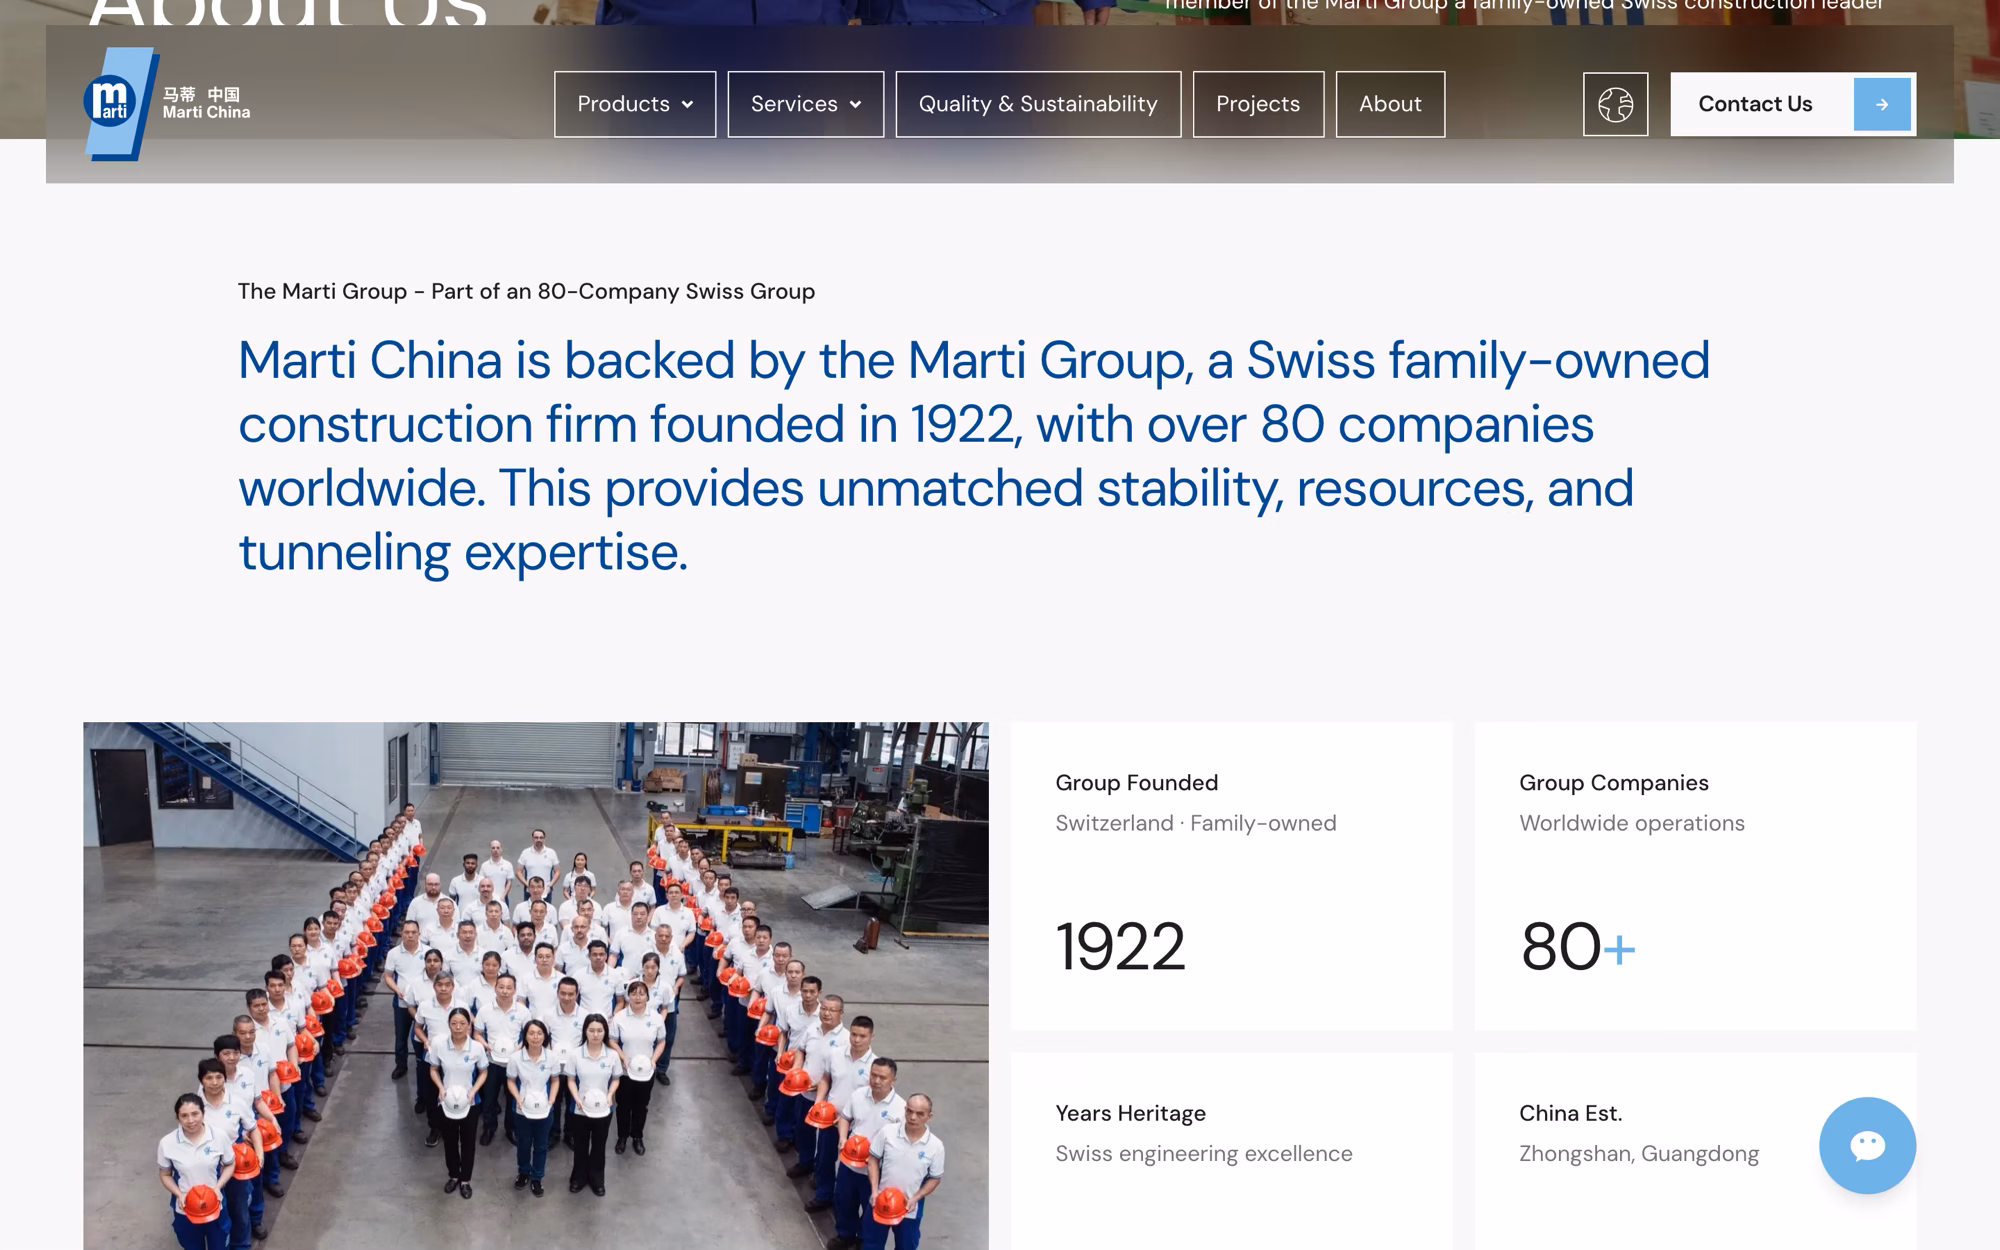The image size is (2000, 1250).
Task: Open the chat bubble widget
Action: click(x=1867, y=1145)
